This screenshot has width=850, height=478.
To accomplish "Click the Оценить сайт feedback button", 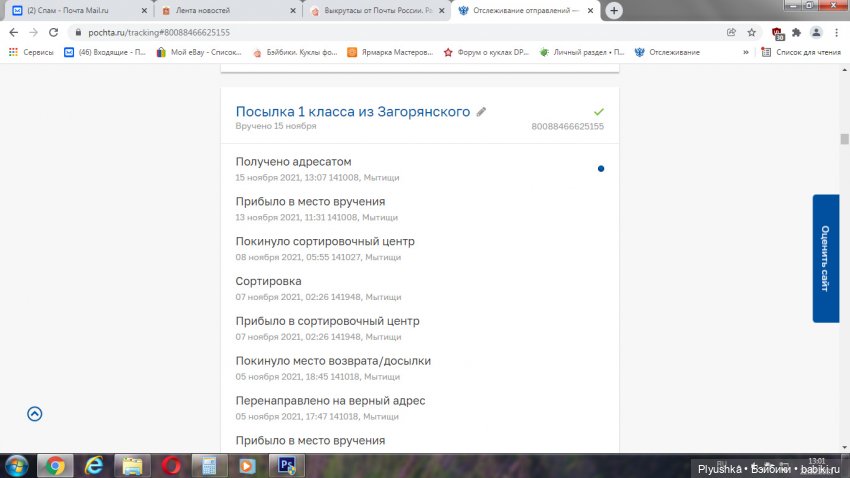I will (825, 258).
